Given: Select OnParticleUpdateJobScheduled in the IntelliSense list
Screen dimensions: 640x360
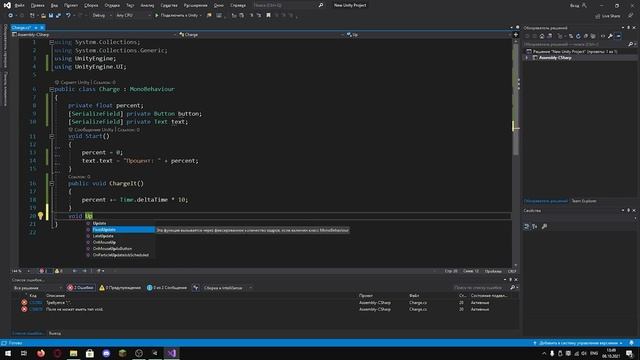Looking at the screenshot, I should (x=120, y=255).
